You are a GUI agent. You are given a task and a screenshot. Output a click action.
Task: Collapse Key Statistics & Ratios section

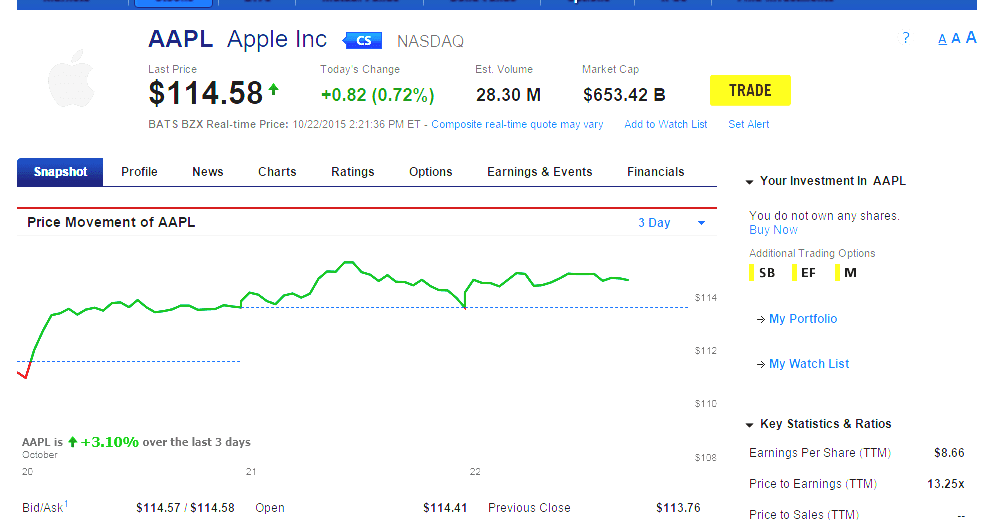(x=750, y=425)
